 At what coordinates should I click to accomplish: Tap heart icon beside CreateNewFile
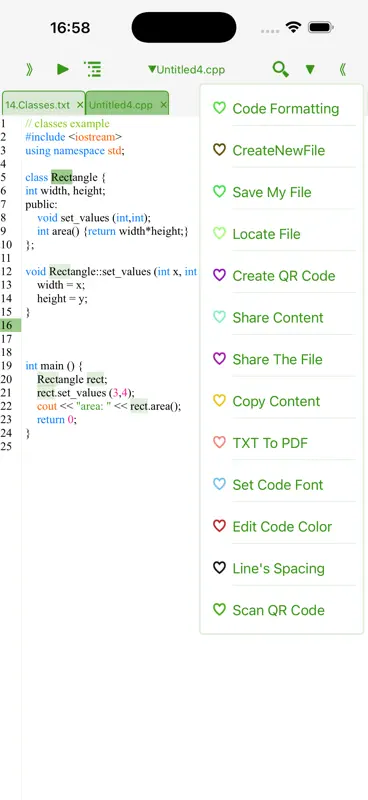pos(219,149)
